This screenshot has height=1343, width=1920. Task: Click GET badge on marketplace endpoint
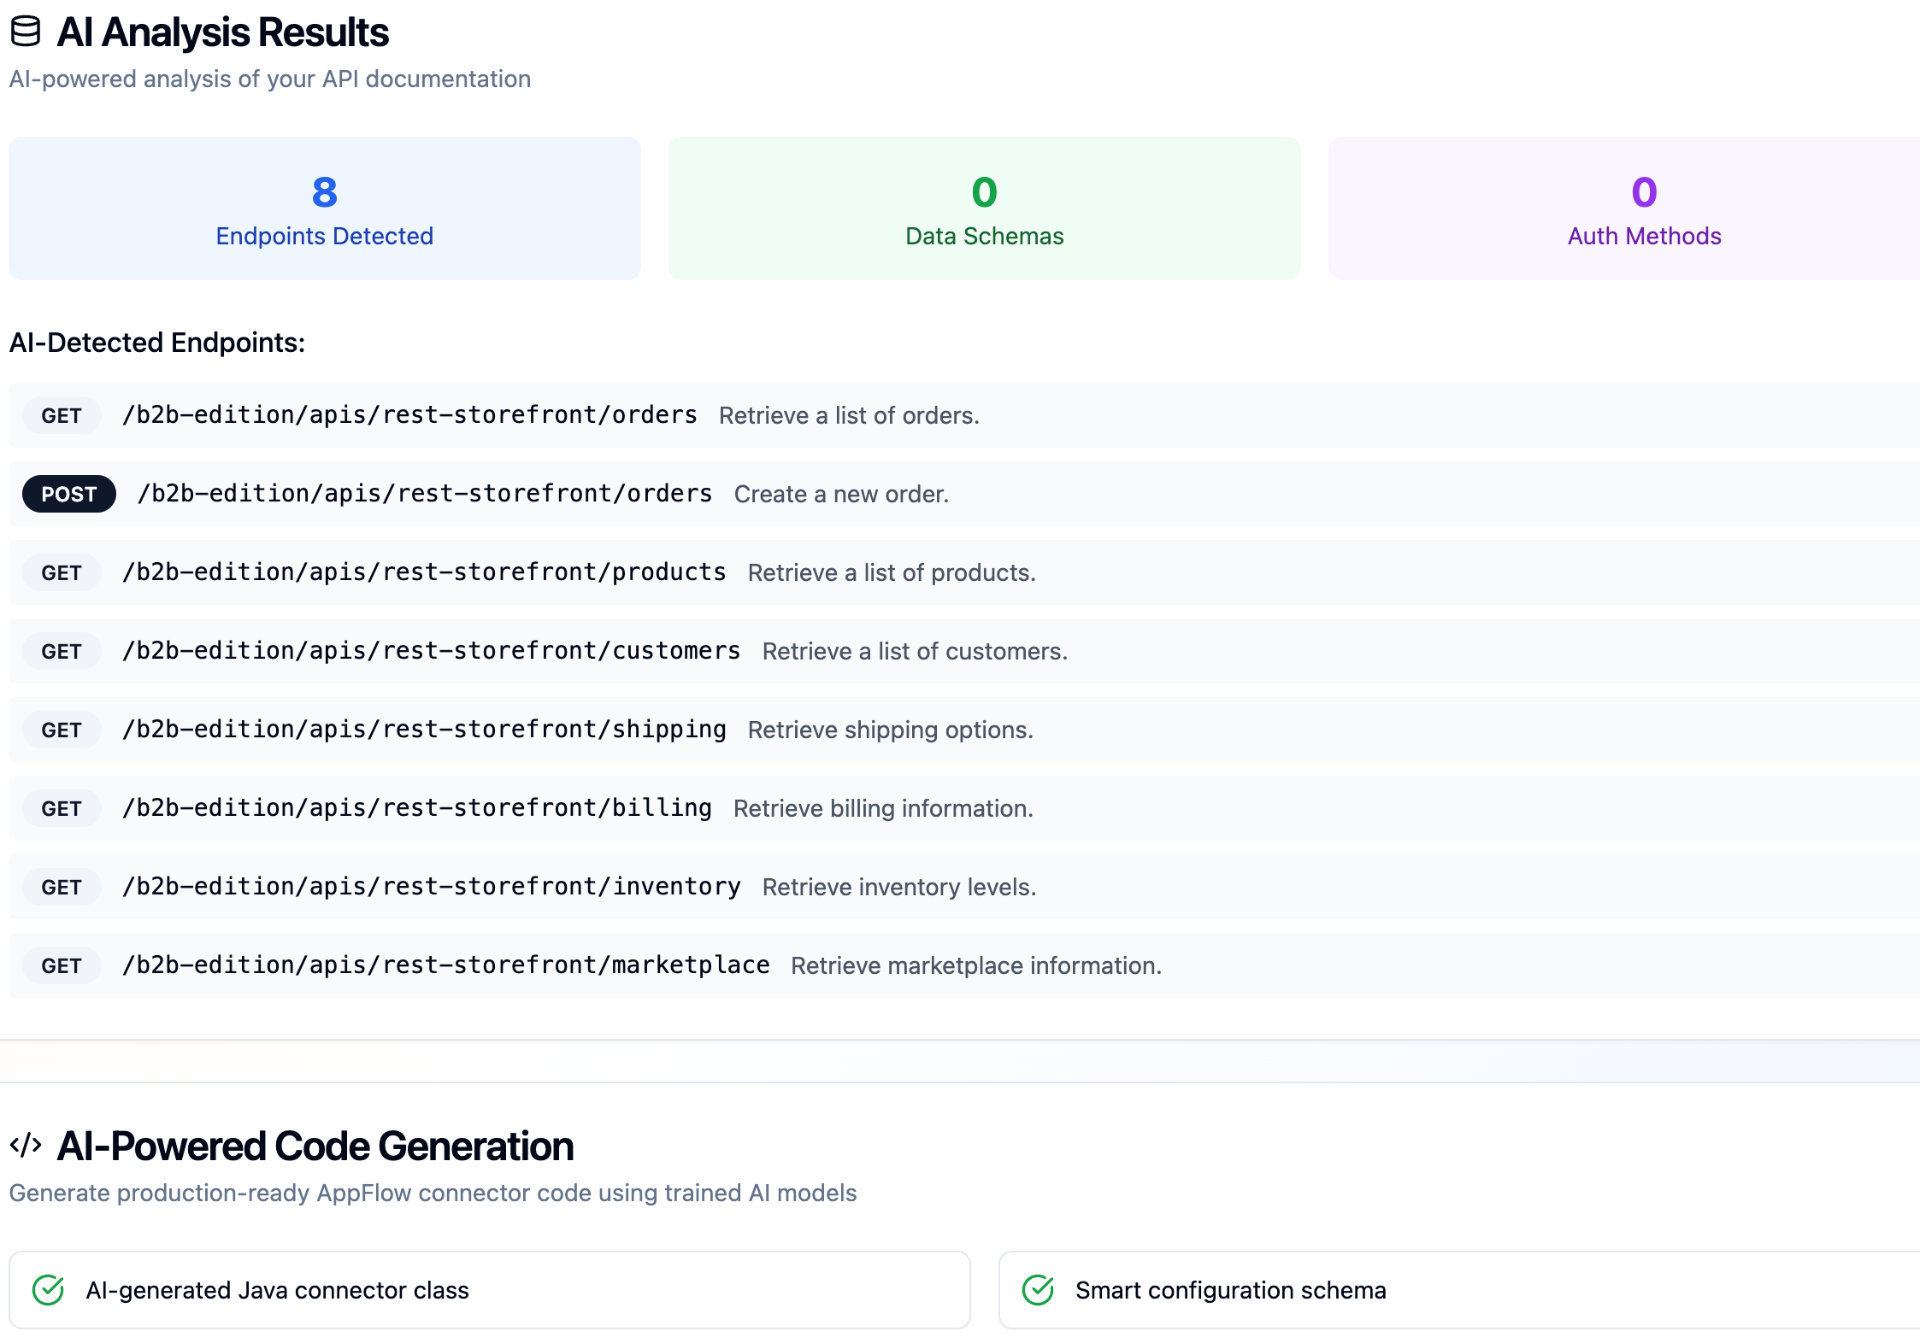[x=61, y=966]
